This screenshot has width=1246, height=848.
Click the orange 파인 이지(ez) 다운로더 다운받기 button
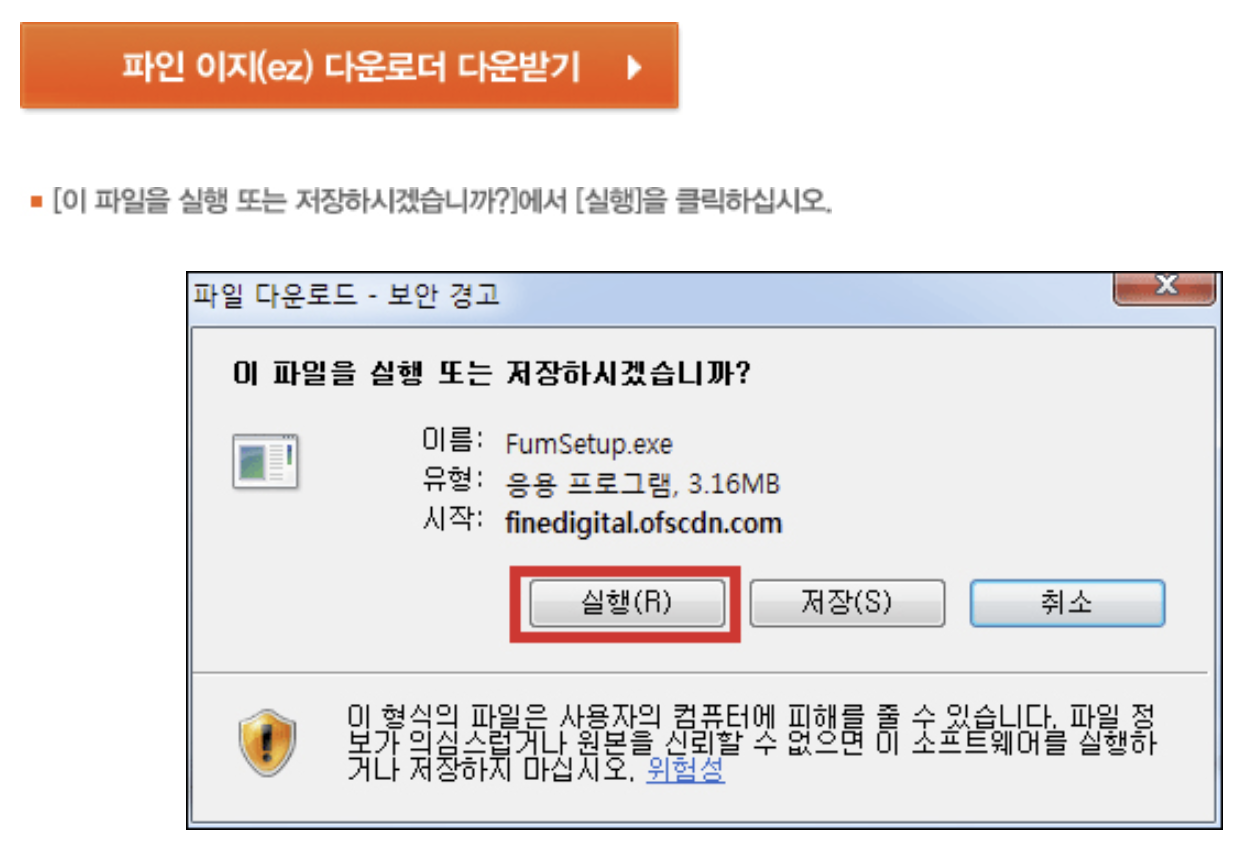coord(349,65)
